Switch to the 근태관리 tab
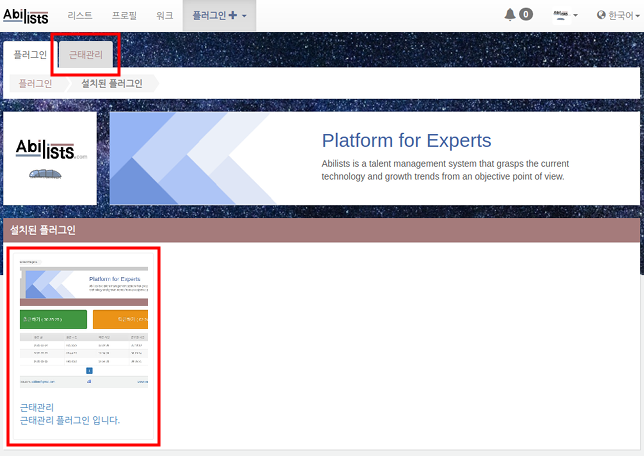 (x=86, y=55)
